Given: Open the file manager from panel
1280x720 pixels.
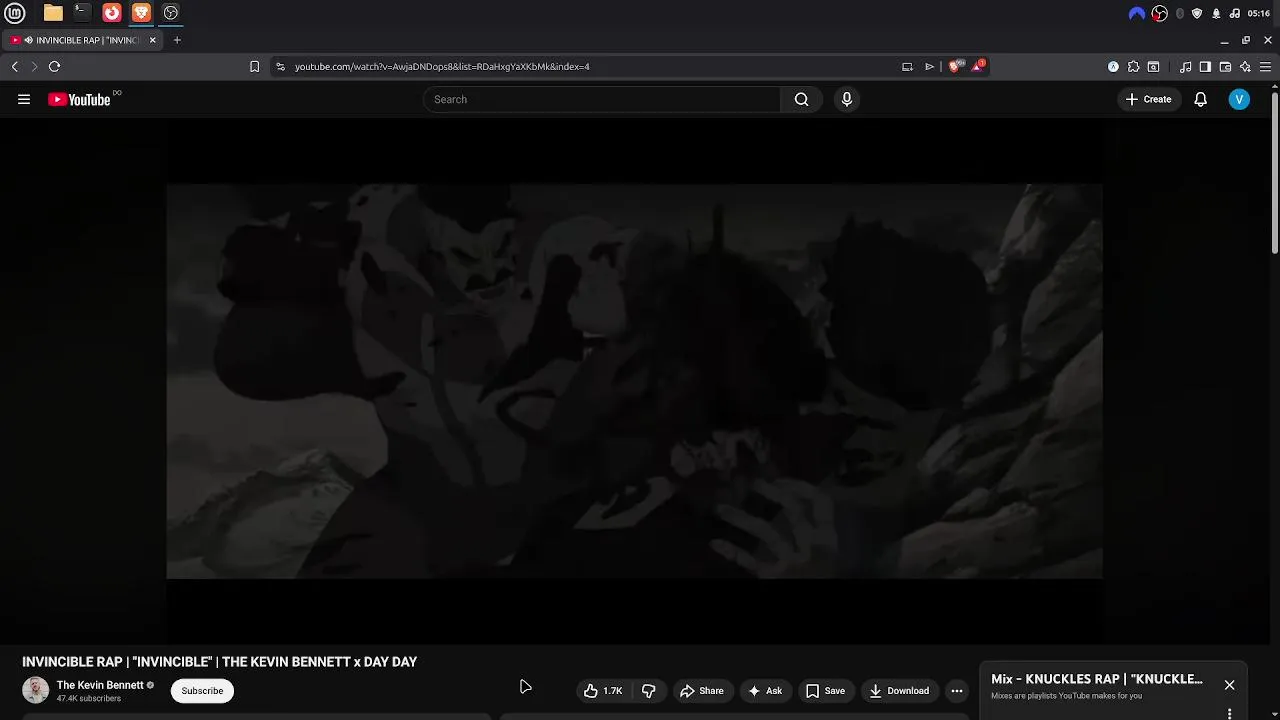Looking at the screenshot, I should pos(53,13).
